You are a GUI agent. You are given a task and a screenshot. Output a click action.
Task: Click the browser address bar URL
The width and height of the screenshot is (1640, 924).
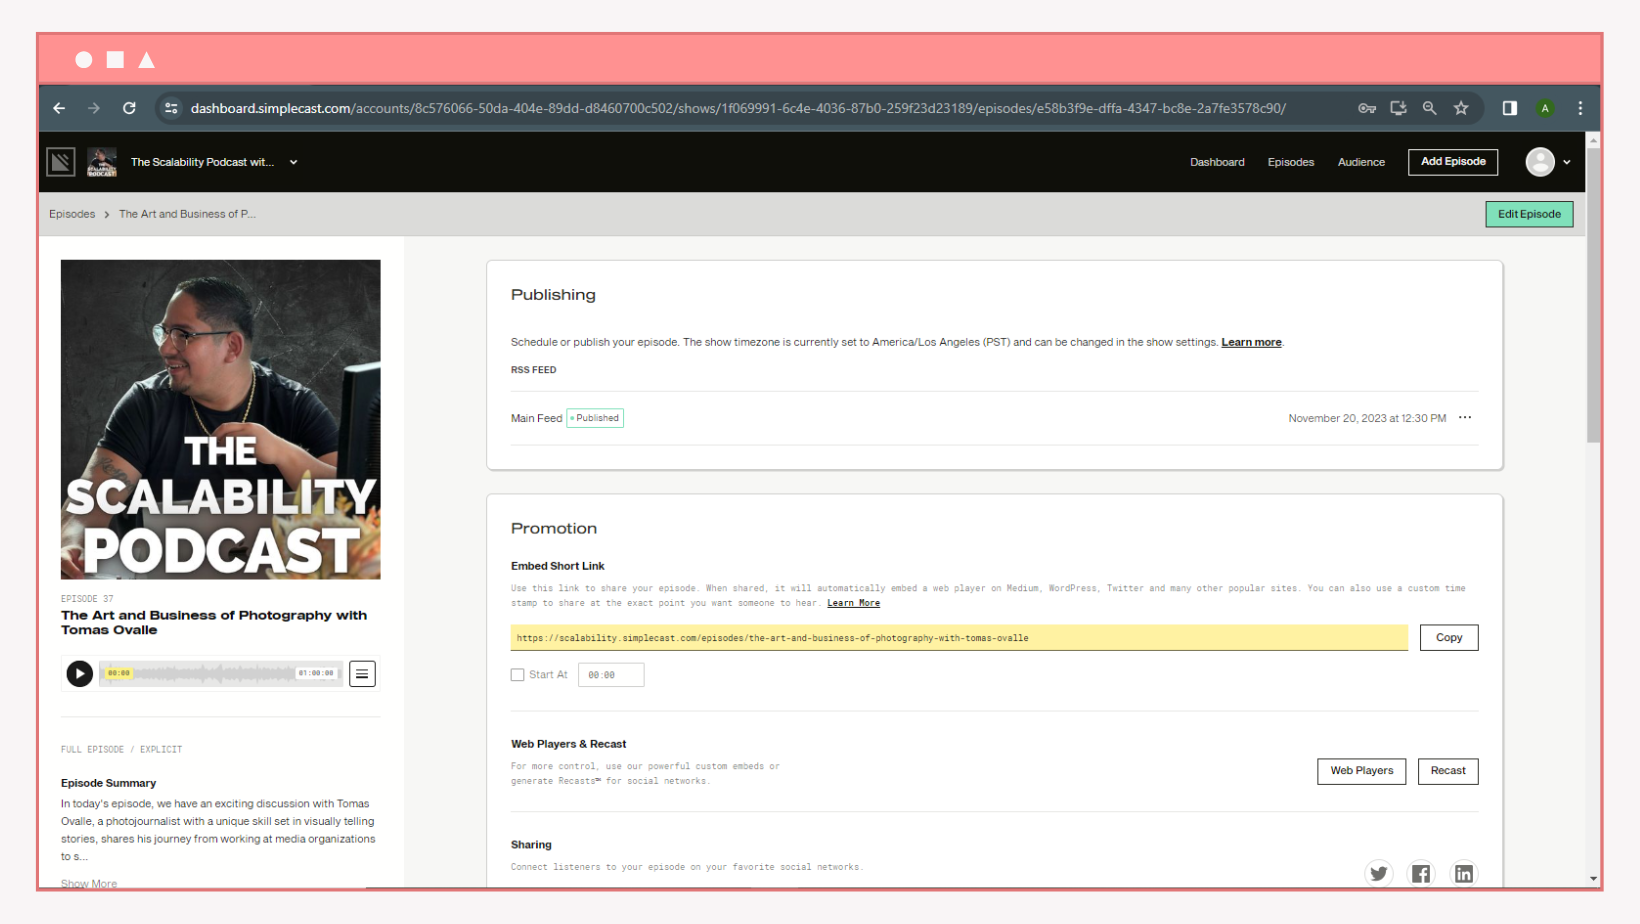(x=738, y=108)
